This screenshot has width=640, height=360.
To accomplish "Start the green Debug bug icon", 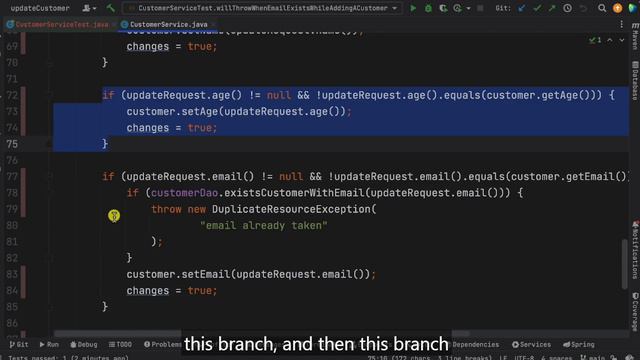I will click(x=428, y=8).
